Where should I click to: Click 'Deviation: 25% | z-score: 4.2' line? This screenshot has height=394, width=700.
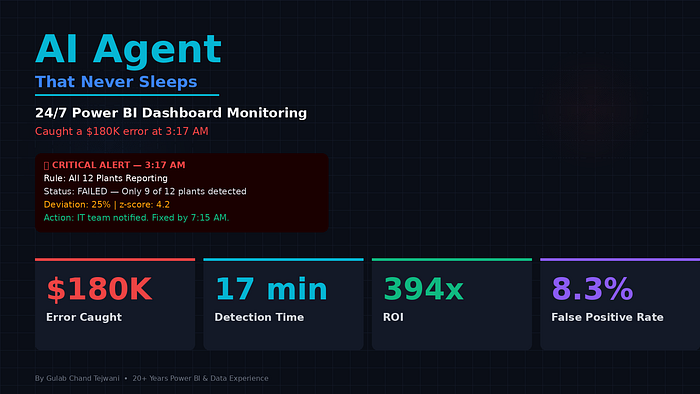(107, 205)
